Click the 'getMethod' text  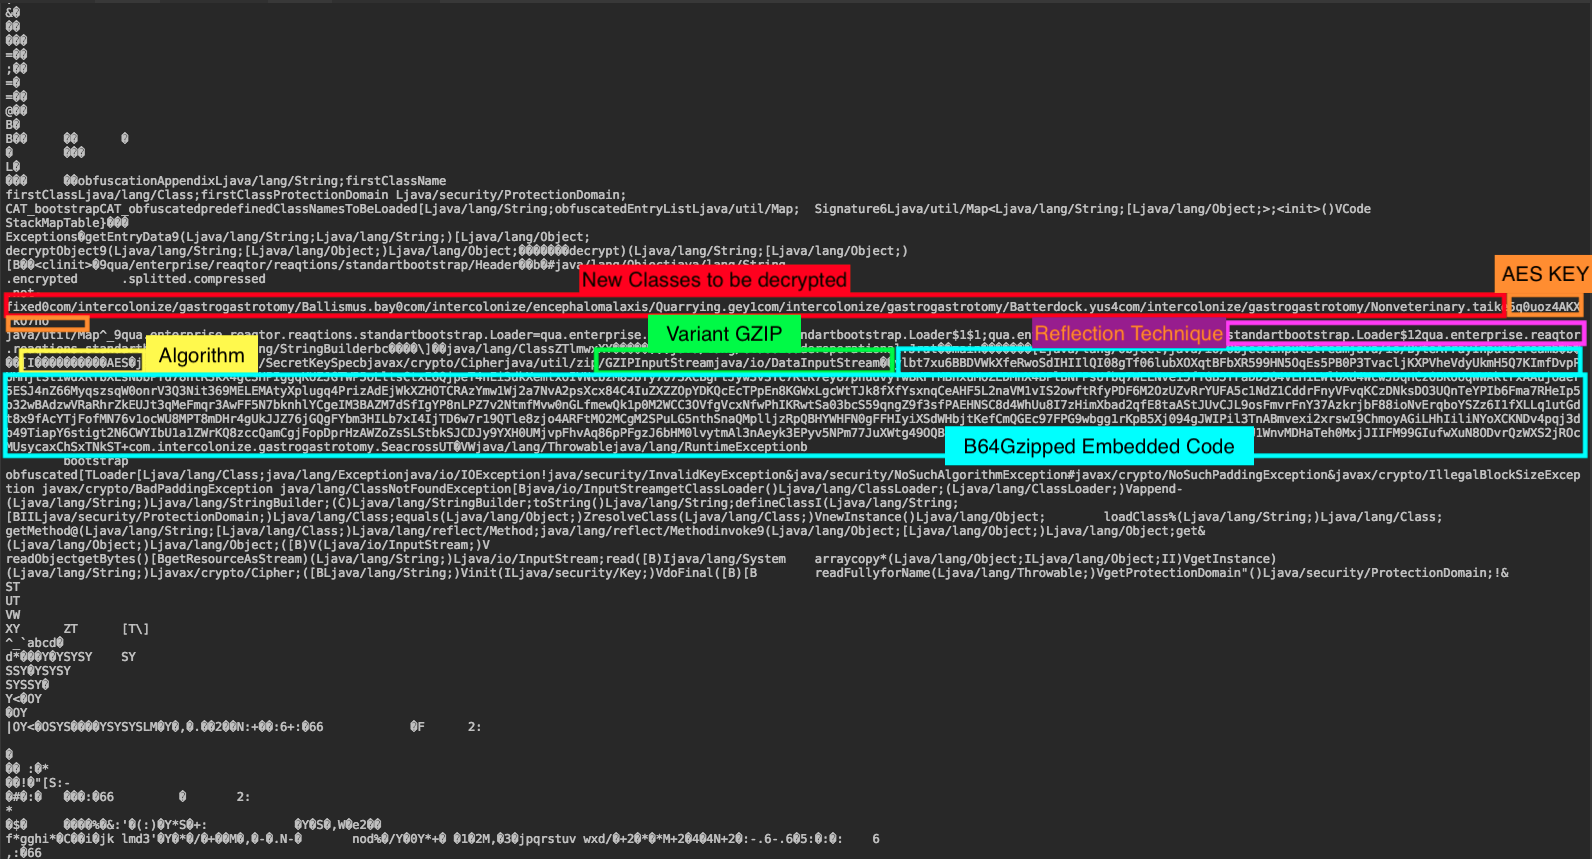(38, 531)
